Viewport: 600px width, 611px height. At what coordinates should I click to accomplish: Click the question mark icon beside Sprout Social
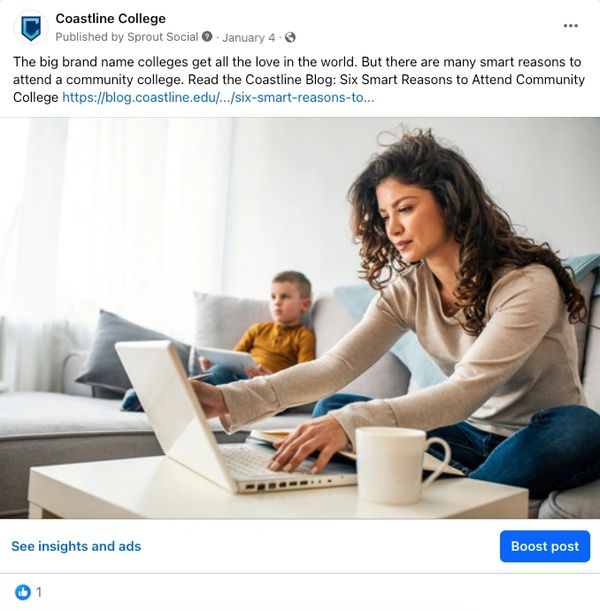pyautogui.click(x=207, y=37)
